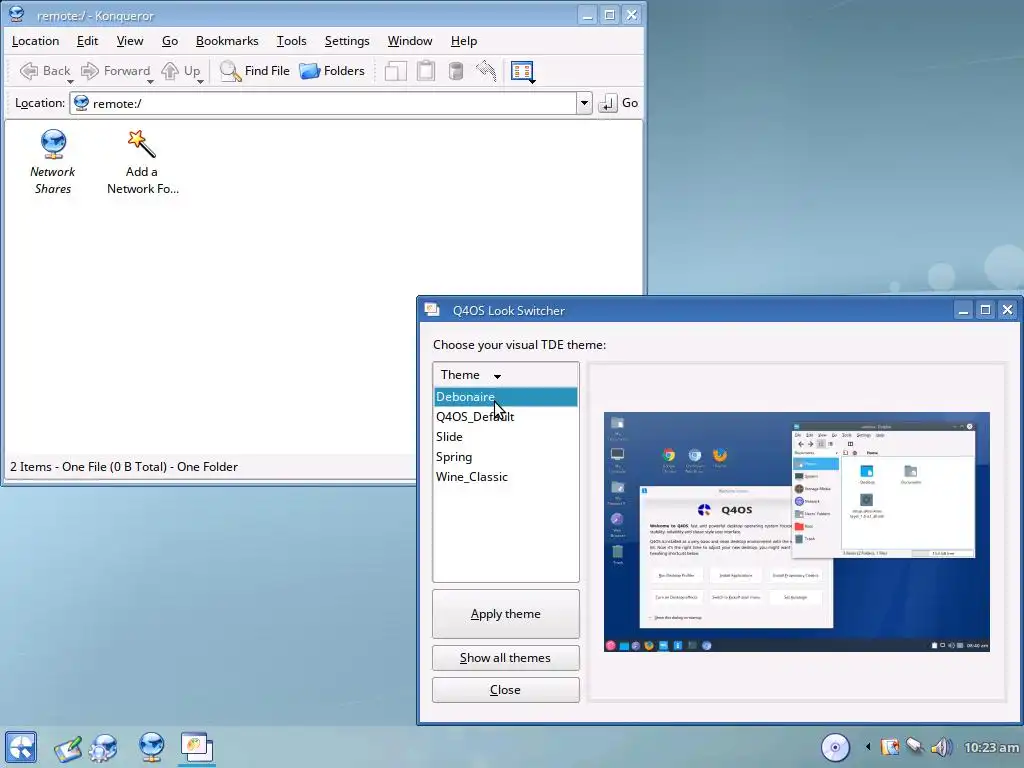Click the Show all themes button
The height and width of the screenshot is (768, 1024).
point(505,658)
